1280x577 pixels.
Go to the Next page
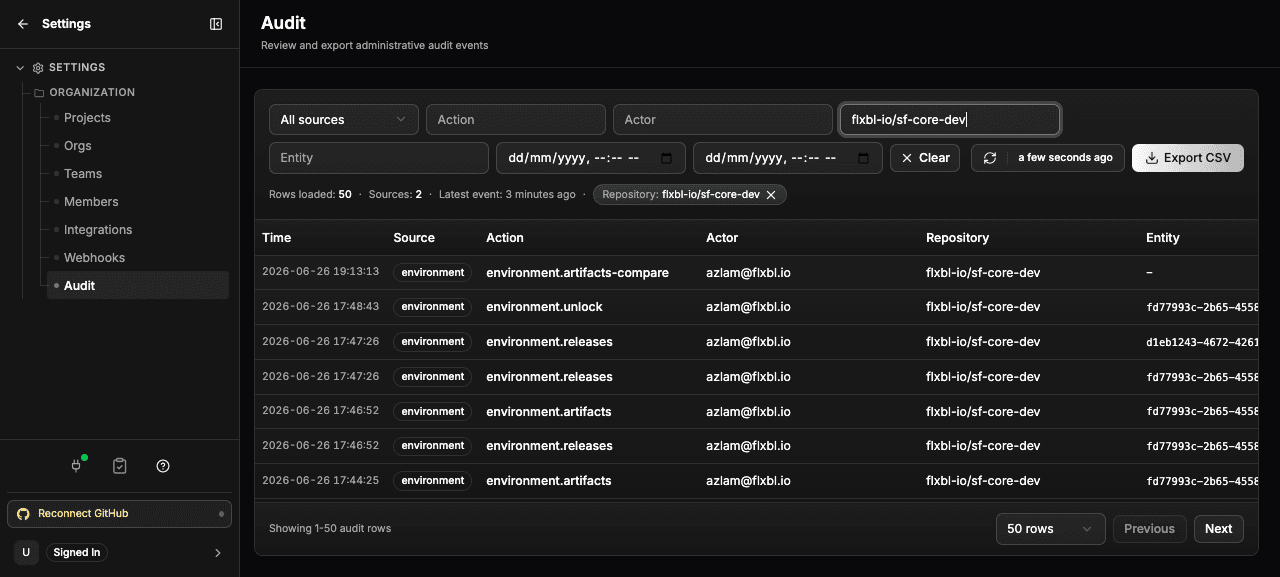pos(1218,529)
